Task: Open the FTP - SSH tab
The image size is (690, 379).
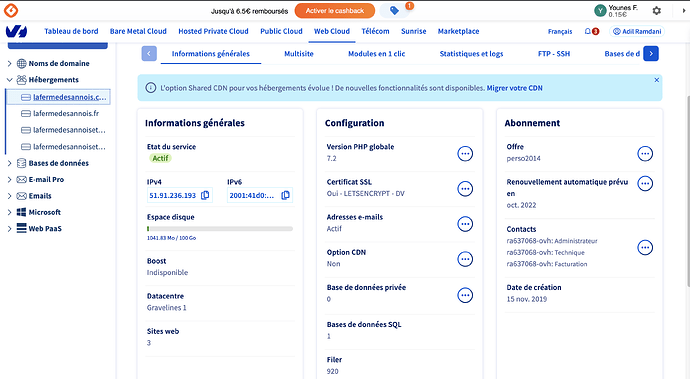Action: point(554,54)
